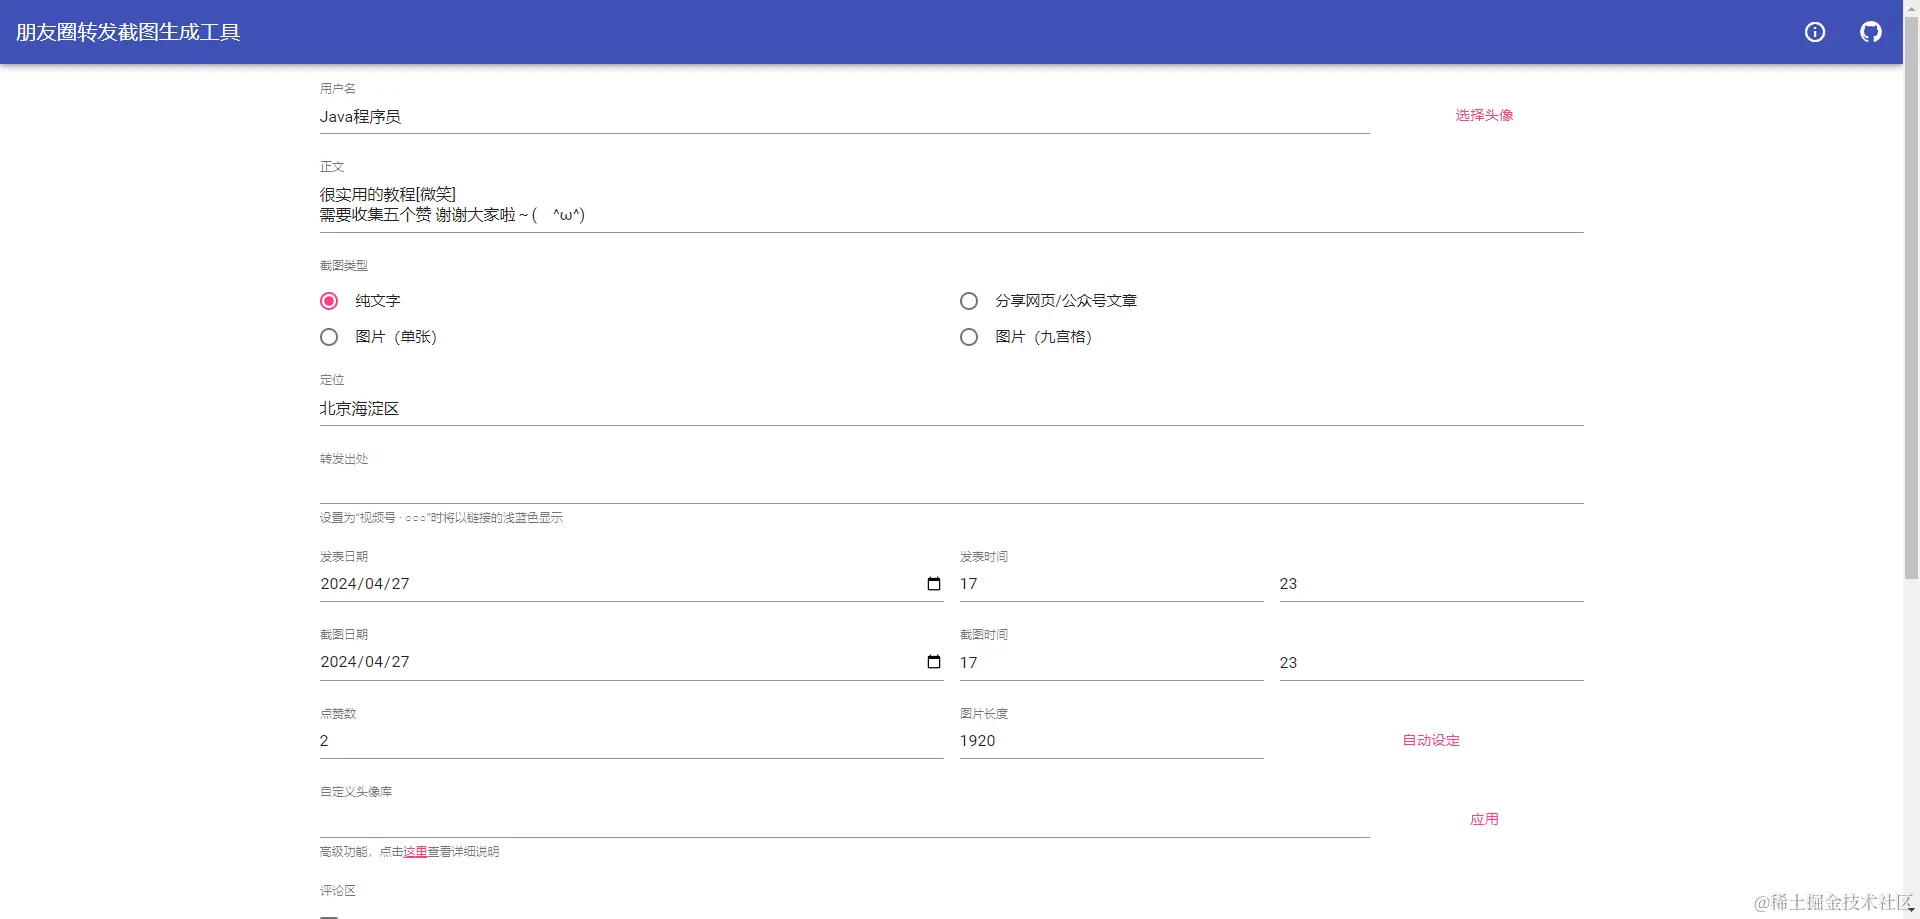Focus the 自定义头像库 field
The height and width of the screenshot is (919, 1920).
[844, 820]
